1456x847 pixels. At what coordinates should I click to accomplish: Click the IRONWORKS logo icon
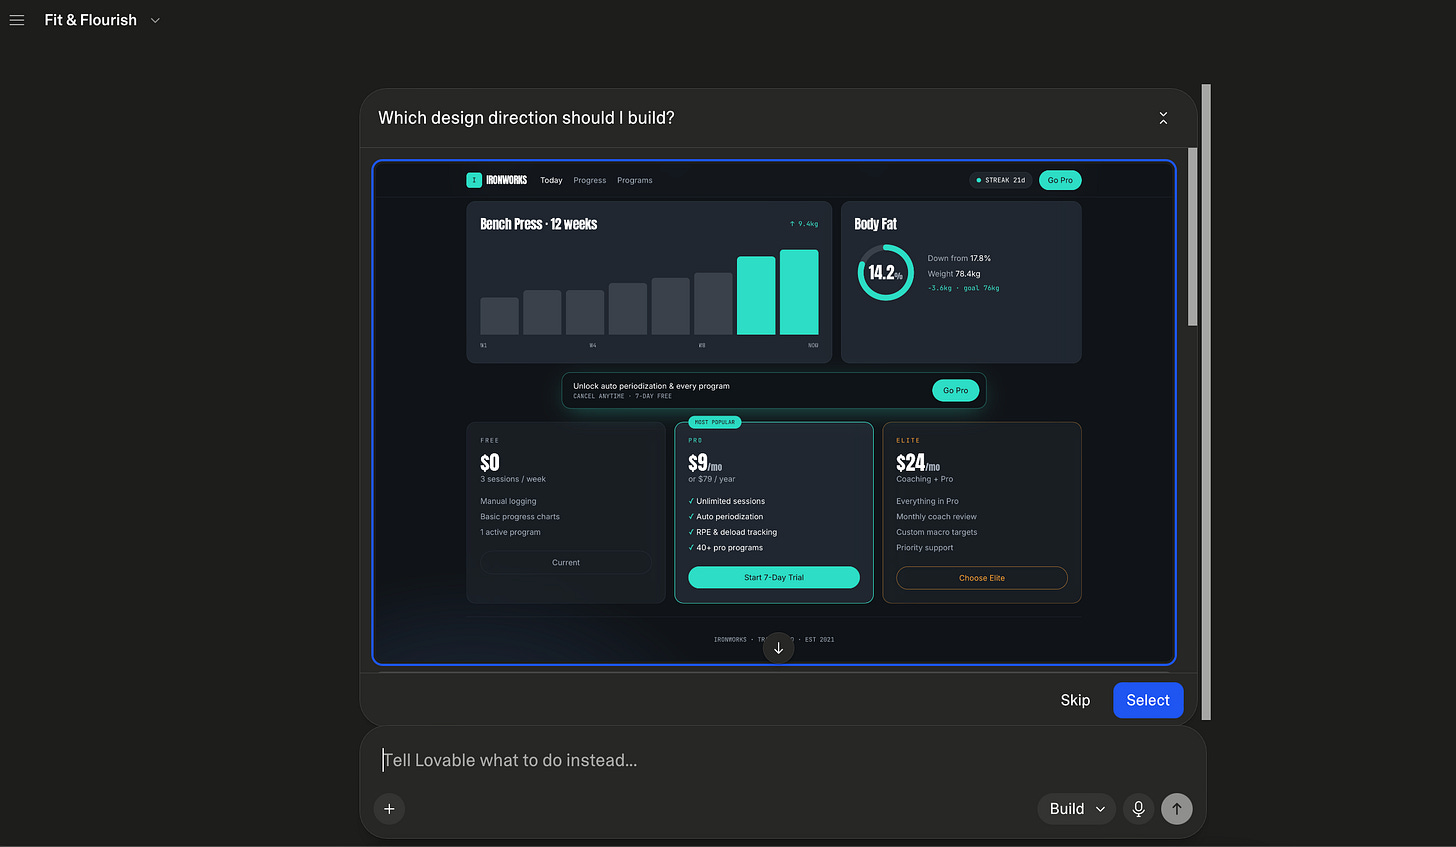[474, 180]
